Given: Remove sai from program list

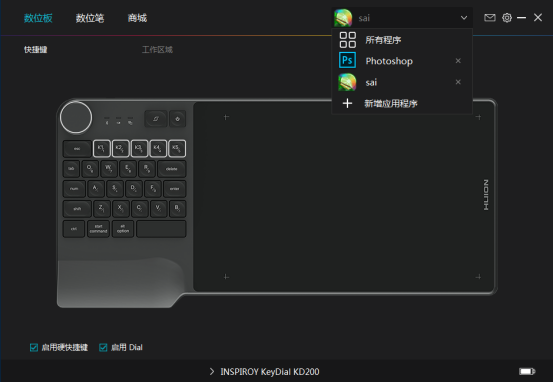Looking at the screenshot, I should 458,82.
